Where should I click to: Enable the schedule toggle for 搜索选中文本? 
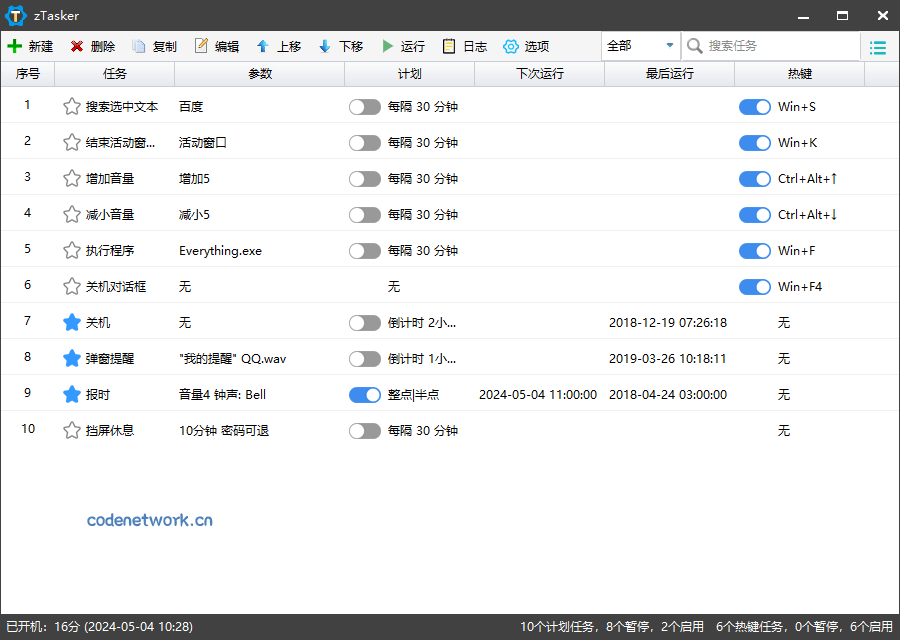(365, 106)
